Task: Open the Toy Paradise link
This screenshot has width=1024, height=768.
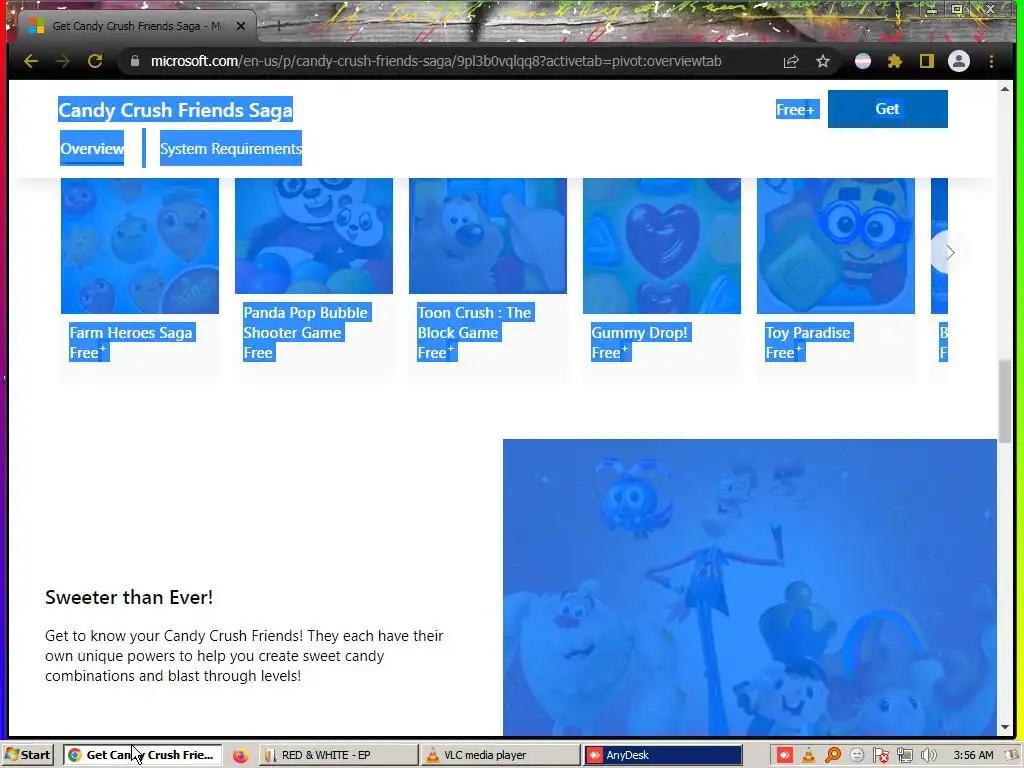Action: click(x=808, y=332)
